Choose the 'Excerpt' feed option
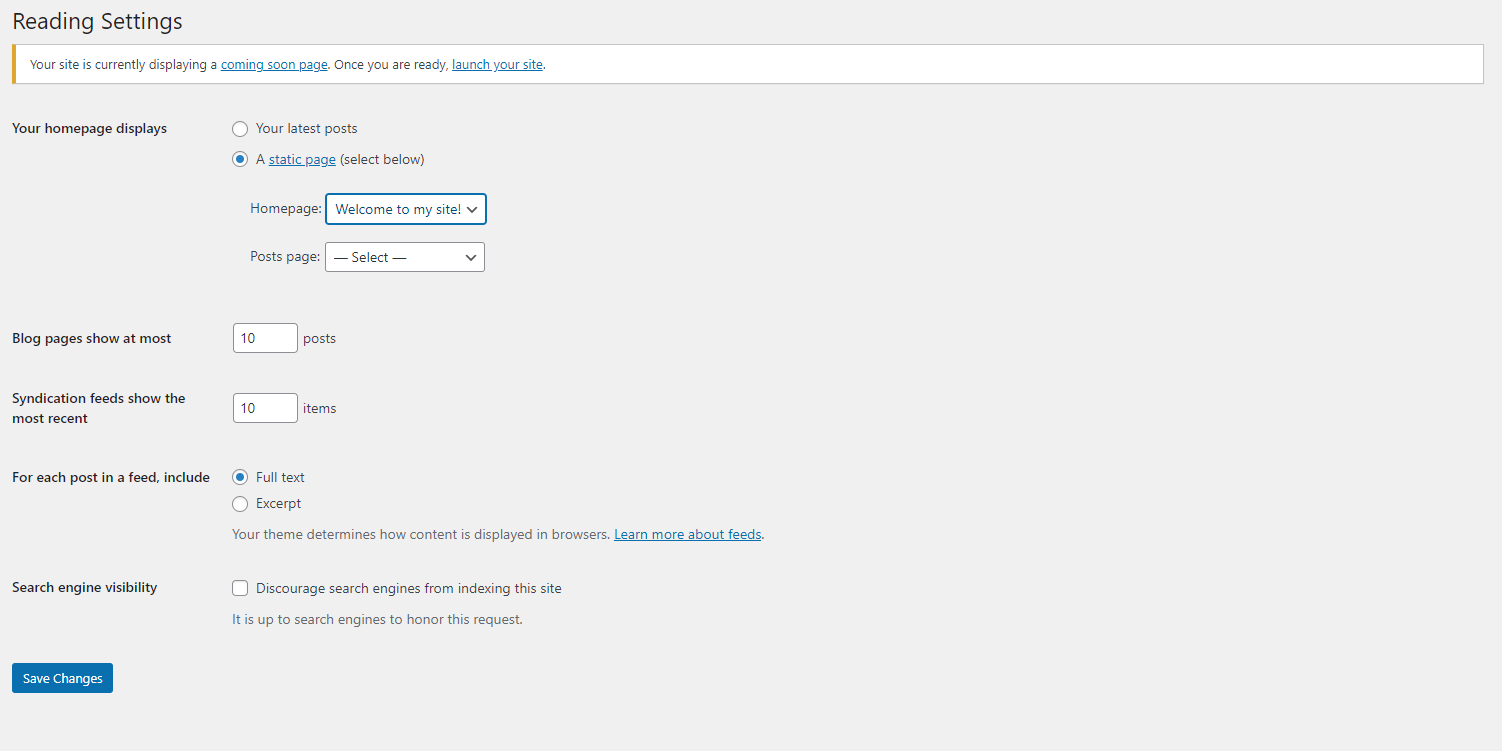The height and width of the screenshot is (751, 1502). (240, 504)
